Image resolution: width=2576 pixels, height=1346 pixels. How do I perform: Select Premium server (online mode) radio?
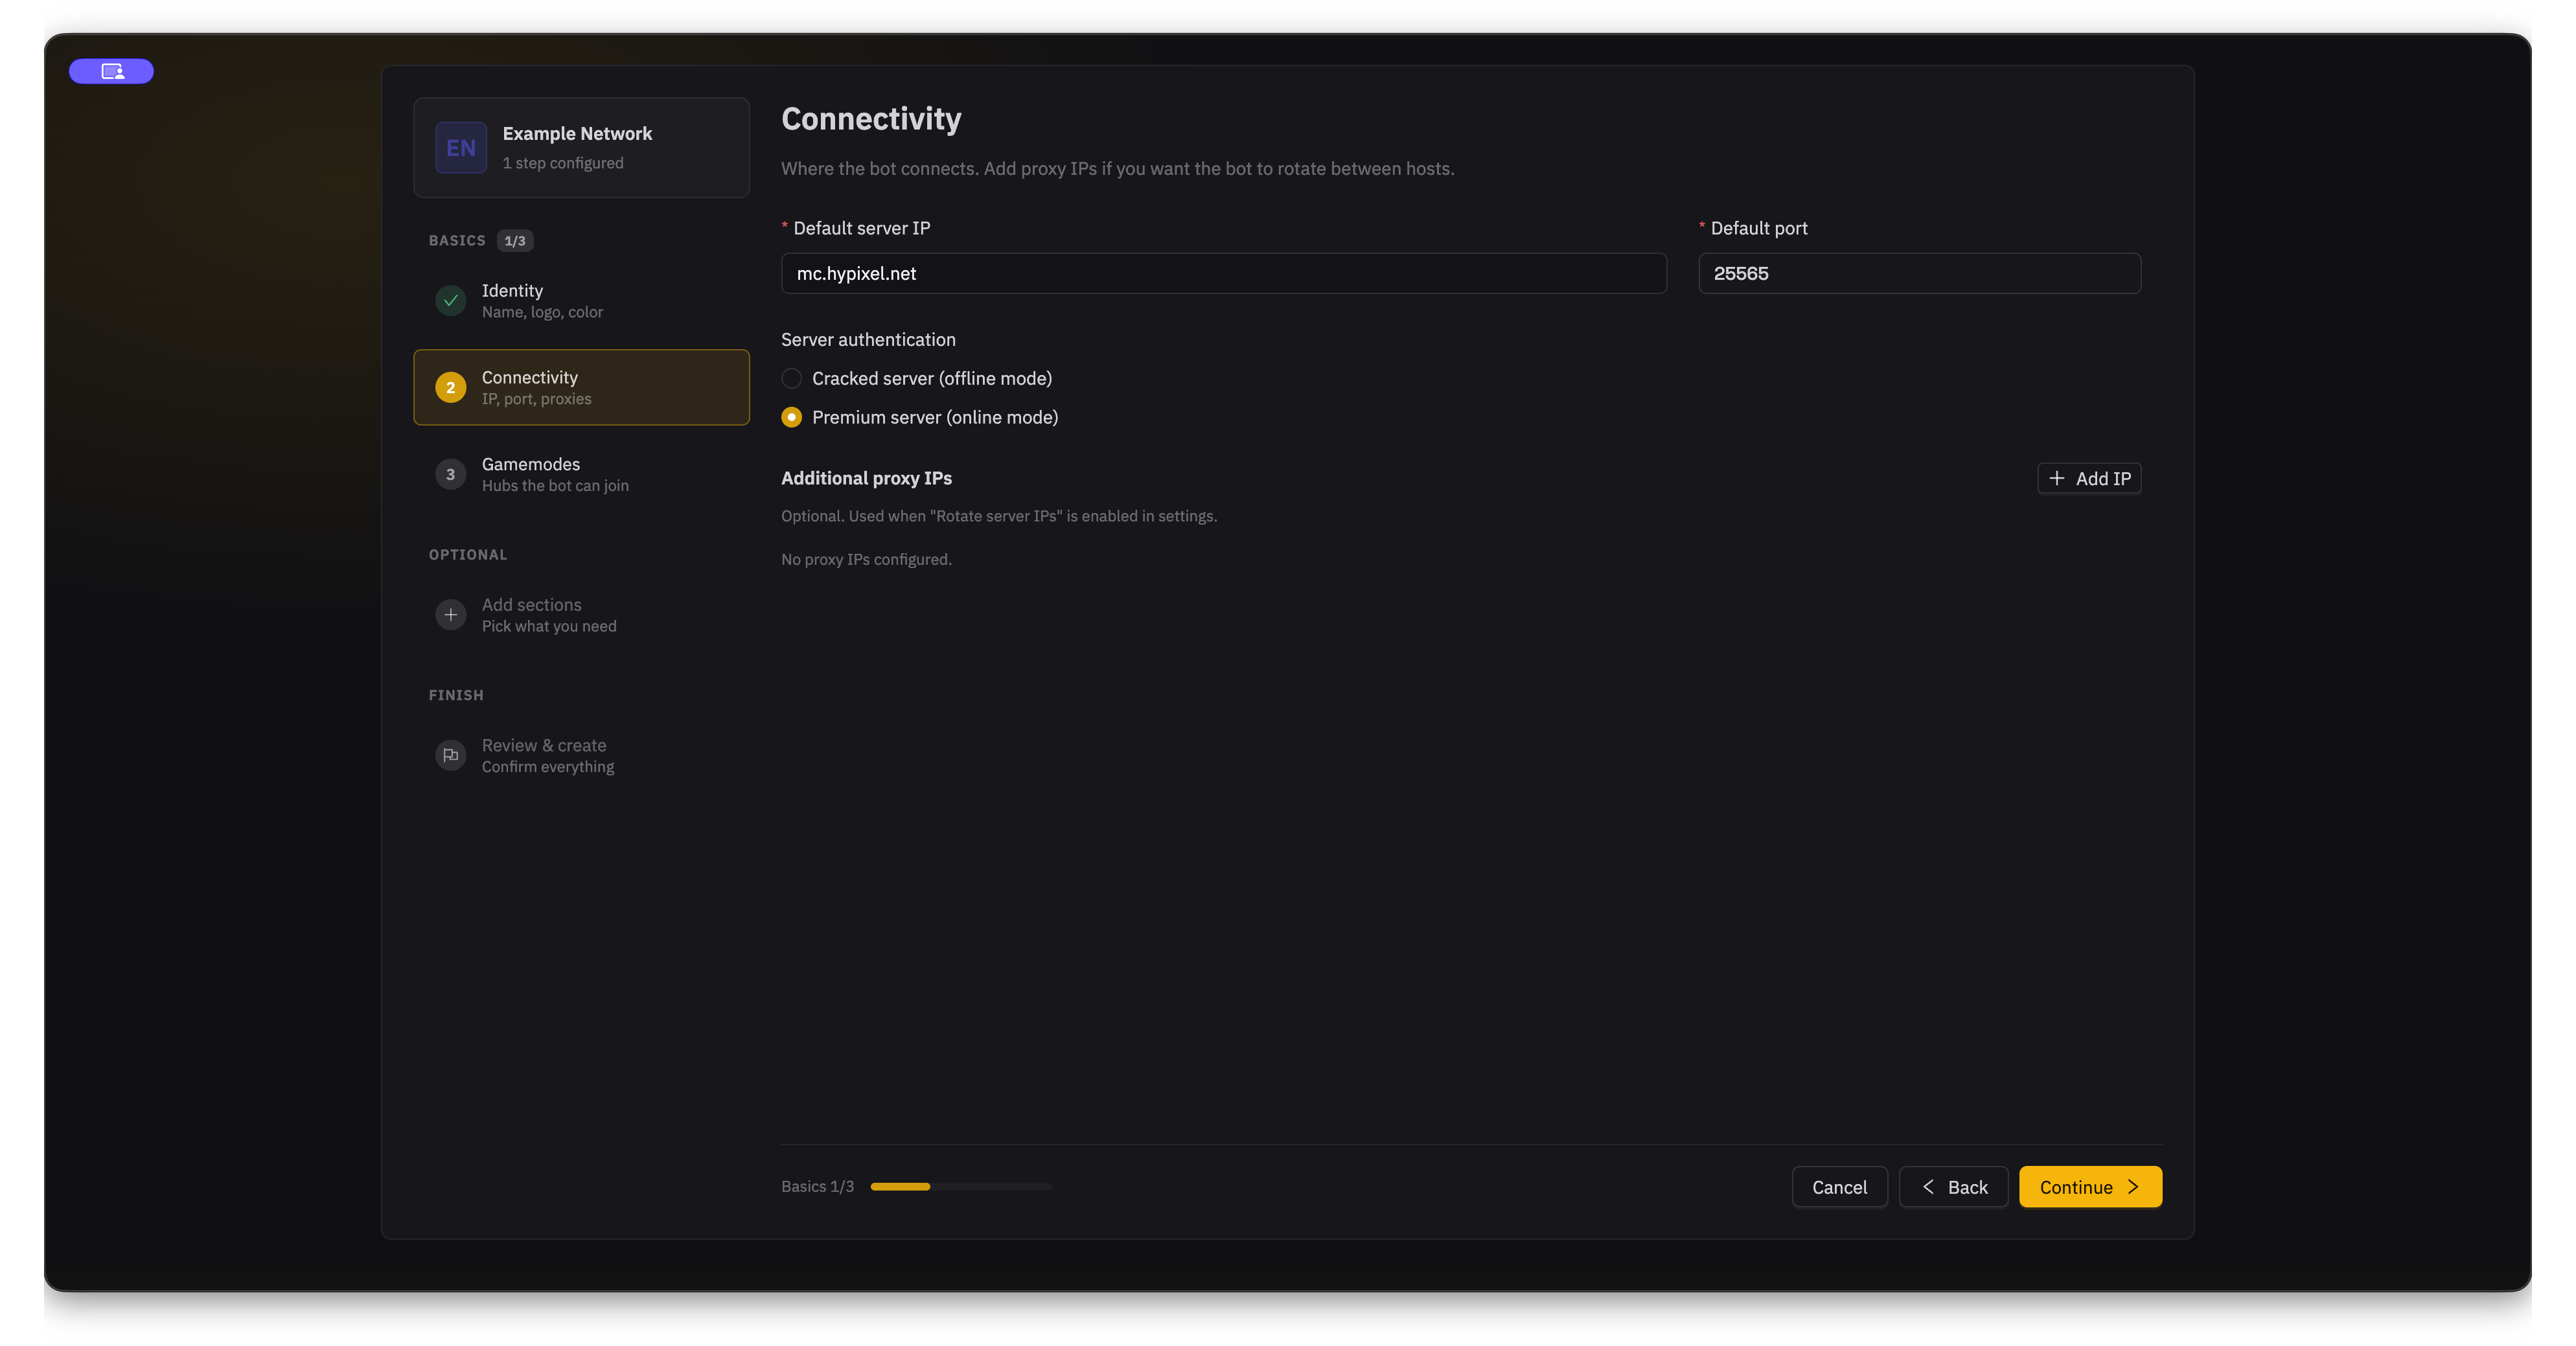792,417
